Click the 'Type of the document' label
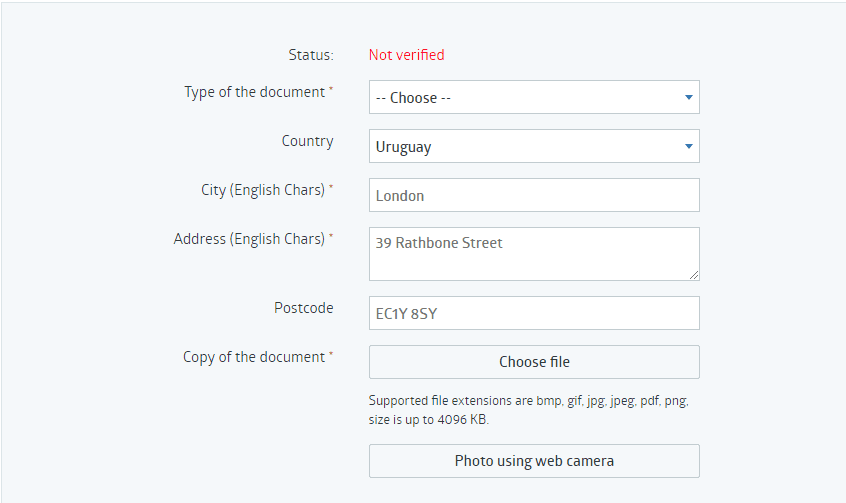Screen dimensions: 846x503 [255, 92]
